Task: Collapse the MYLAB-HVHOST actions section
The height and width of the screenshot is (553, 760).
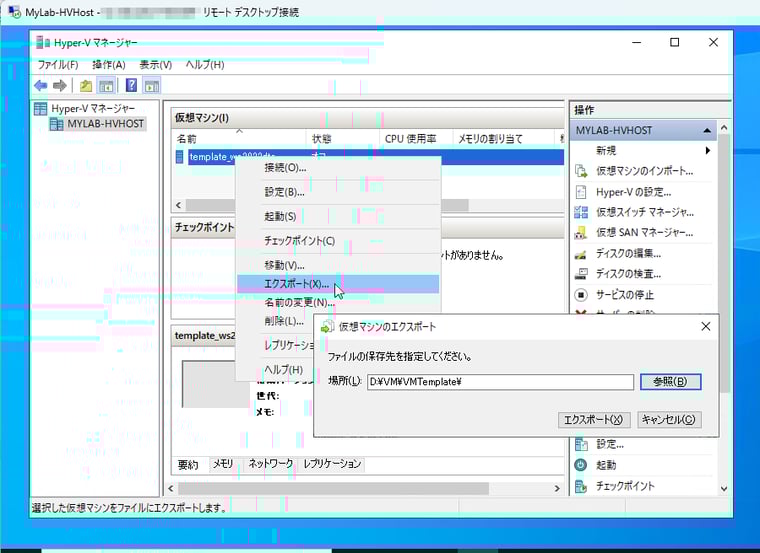Action: click(707, 130)
